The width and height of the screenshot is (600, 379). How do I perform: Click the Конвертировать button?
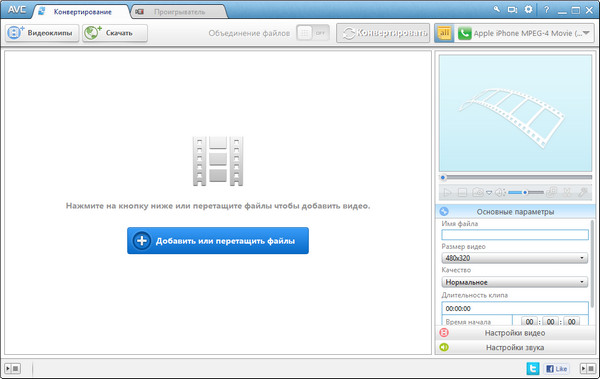coord(383,33)
